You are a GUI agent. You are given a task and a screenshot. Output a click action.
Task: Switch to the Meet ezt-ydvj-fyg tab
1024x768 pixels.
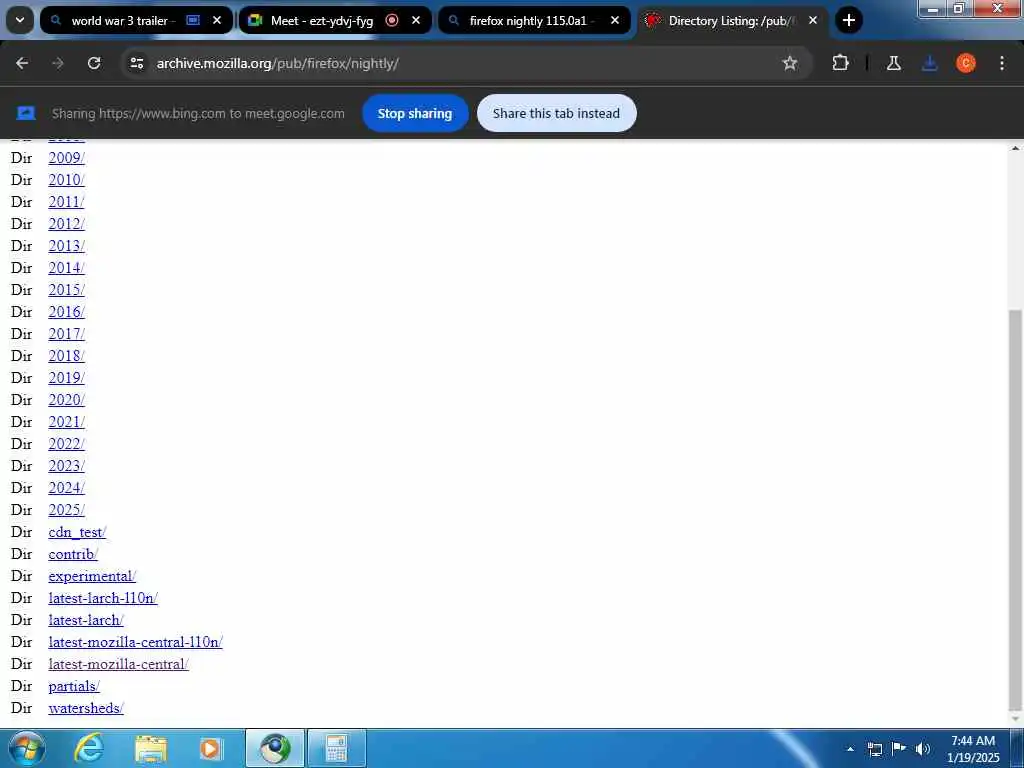335,20
